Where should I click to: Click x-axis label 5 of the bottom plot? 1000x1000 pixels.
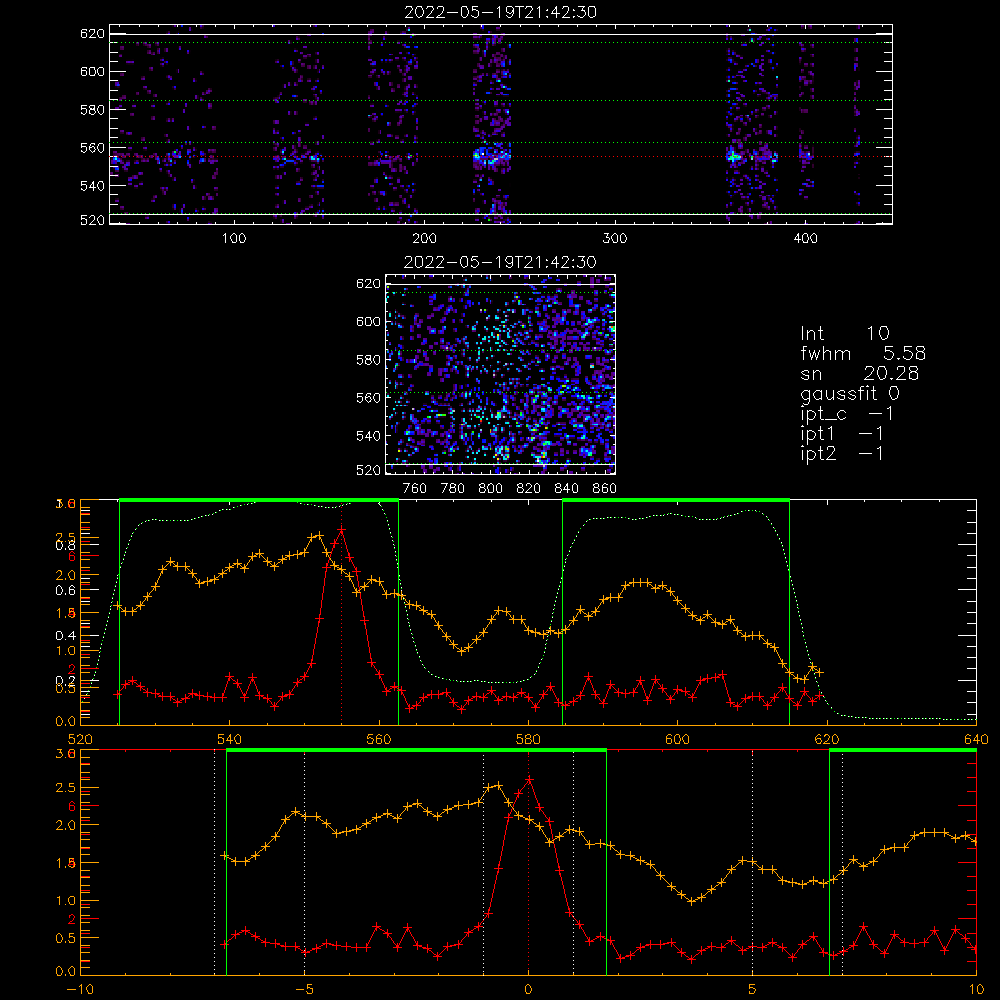coord(753,990)
